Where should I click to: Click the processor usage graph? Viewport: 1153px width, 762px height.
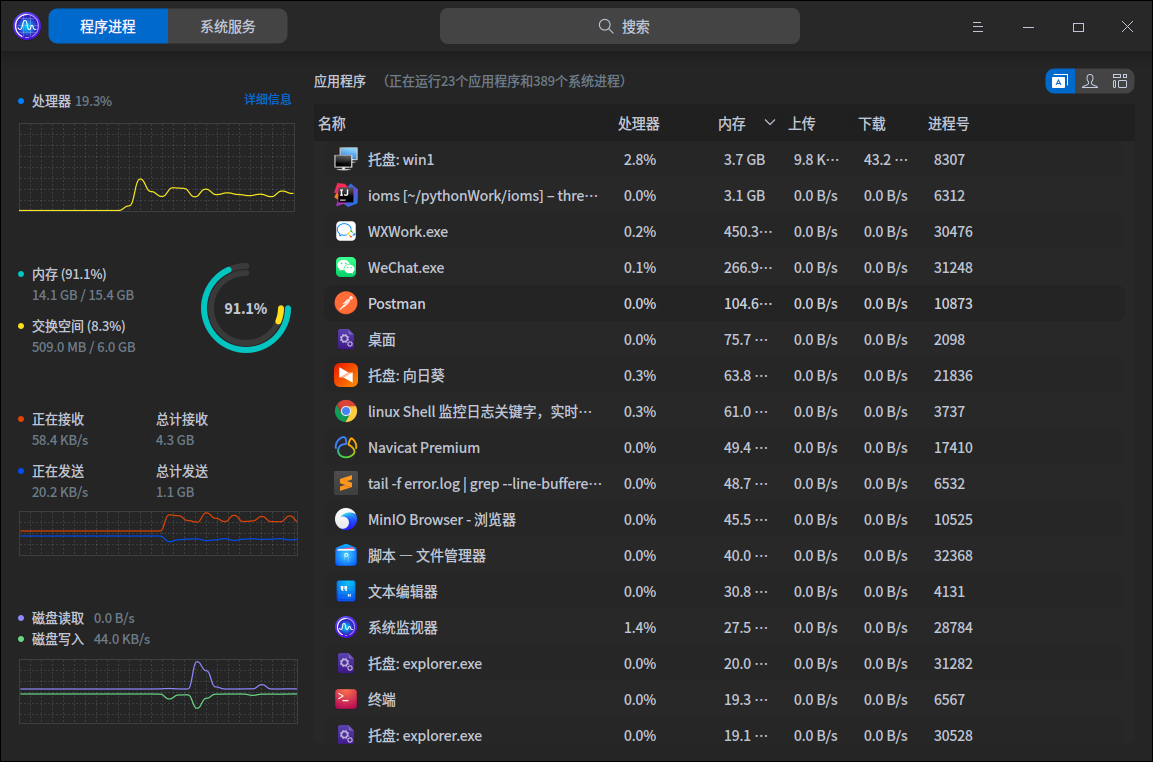[157, 168]
